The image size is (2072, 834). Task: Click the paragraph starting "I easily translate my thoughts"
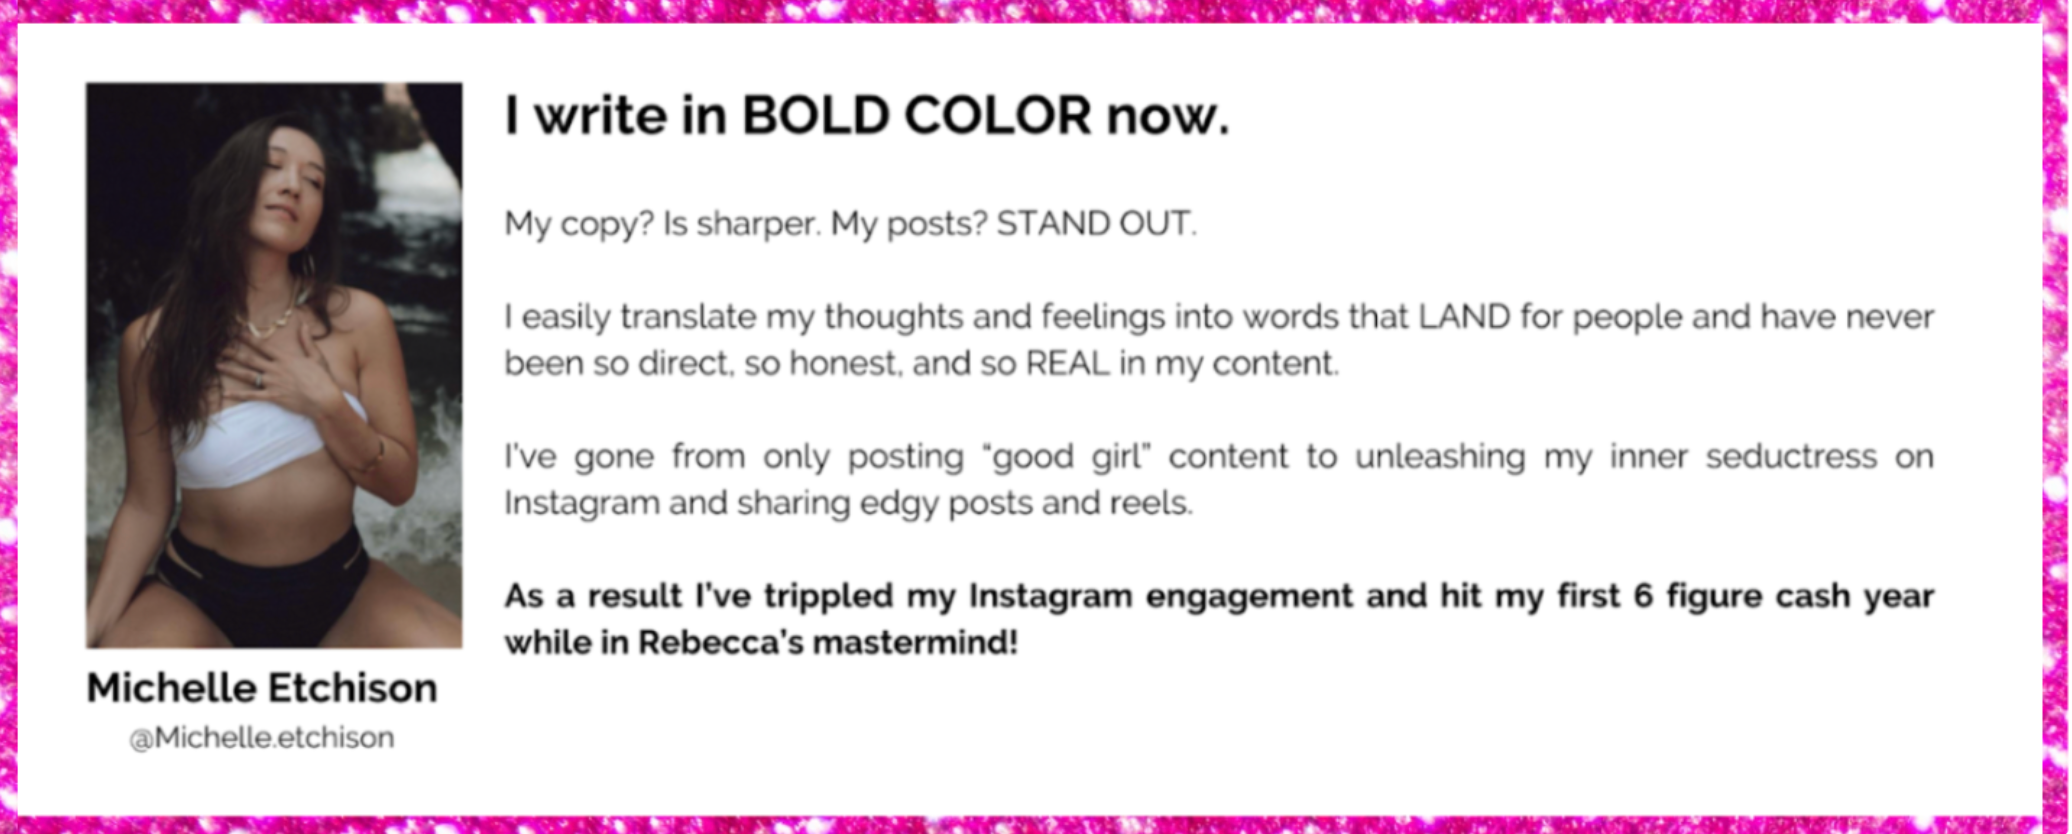(x=1219, y=340)
